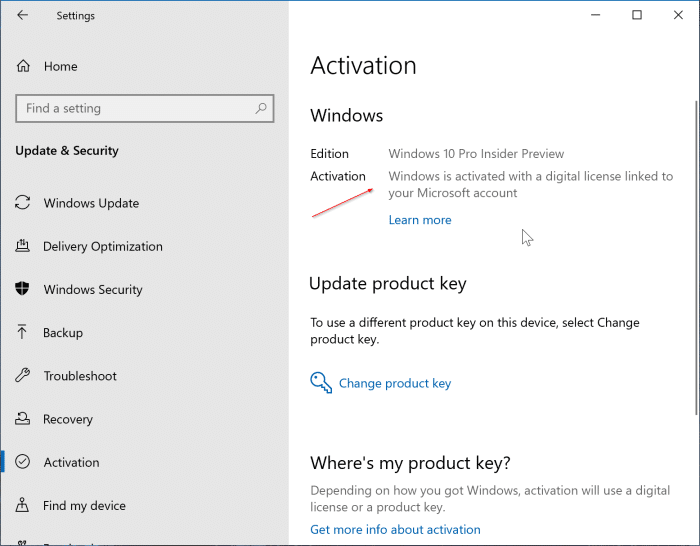Open Get more info about activation
The image size is (700, 546).
[x=395, y=529]
